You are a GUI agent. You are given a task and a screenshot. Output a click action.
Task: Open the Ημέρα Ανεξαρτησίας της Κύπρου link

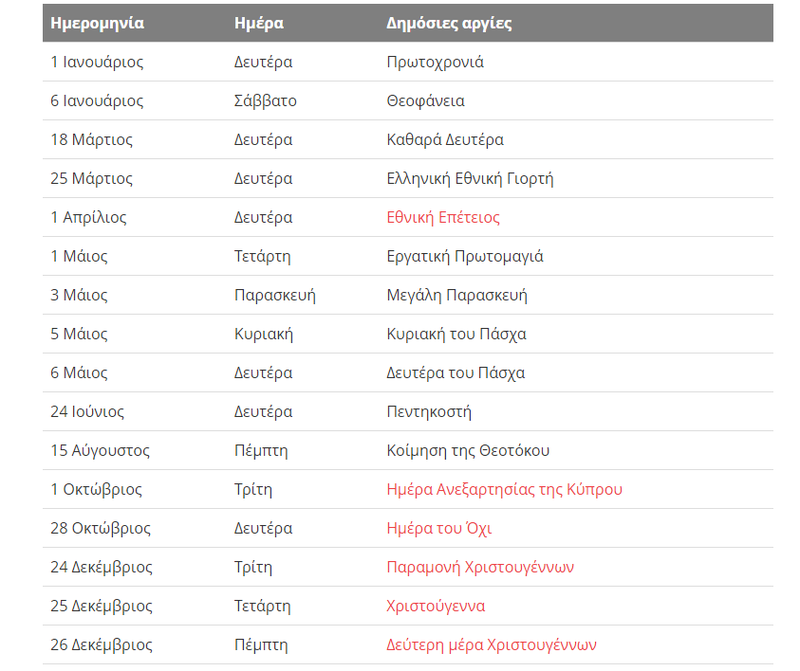[504, 490]
